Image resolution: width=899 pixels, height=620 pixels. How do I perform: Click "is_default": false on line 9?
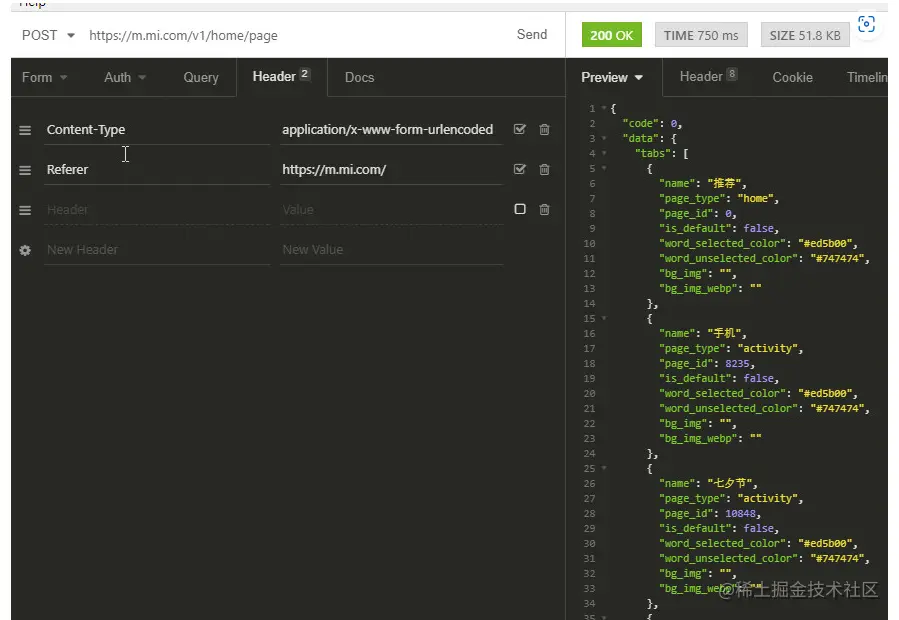pos(718,228)
